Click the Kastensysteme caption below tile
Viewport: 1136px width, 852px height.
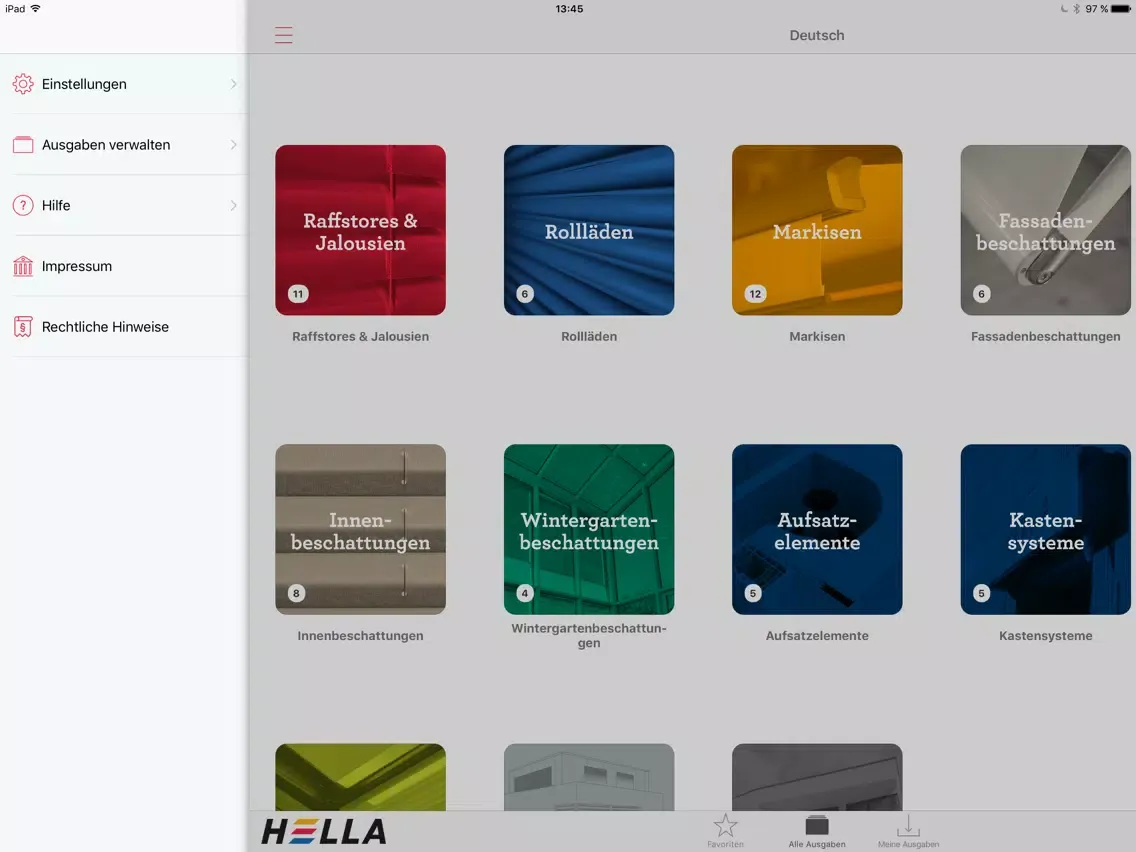coord(1045,635)
